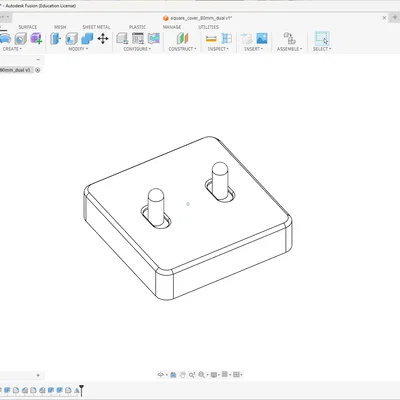Screen dimensions: 400x400
Task: Click the green origin point on model
Action: (188, 204)
